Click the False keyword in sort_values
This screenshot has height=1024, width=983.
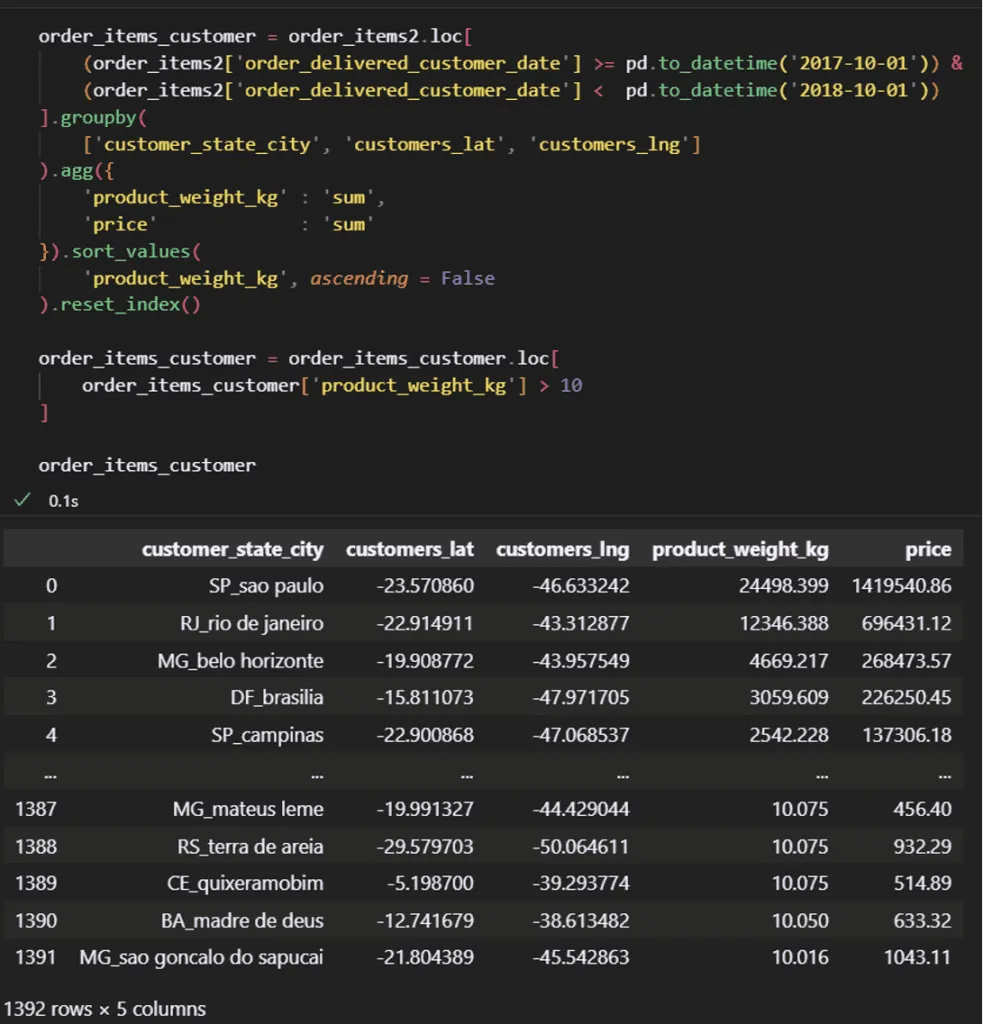pos(468,278)
